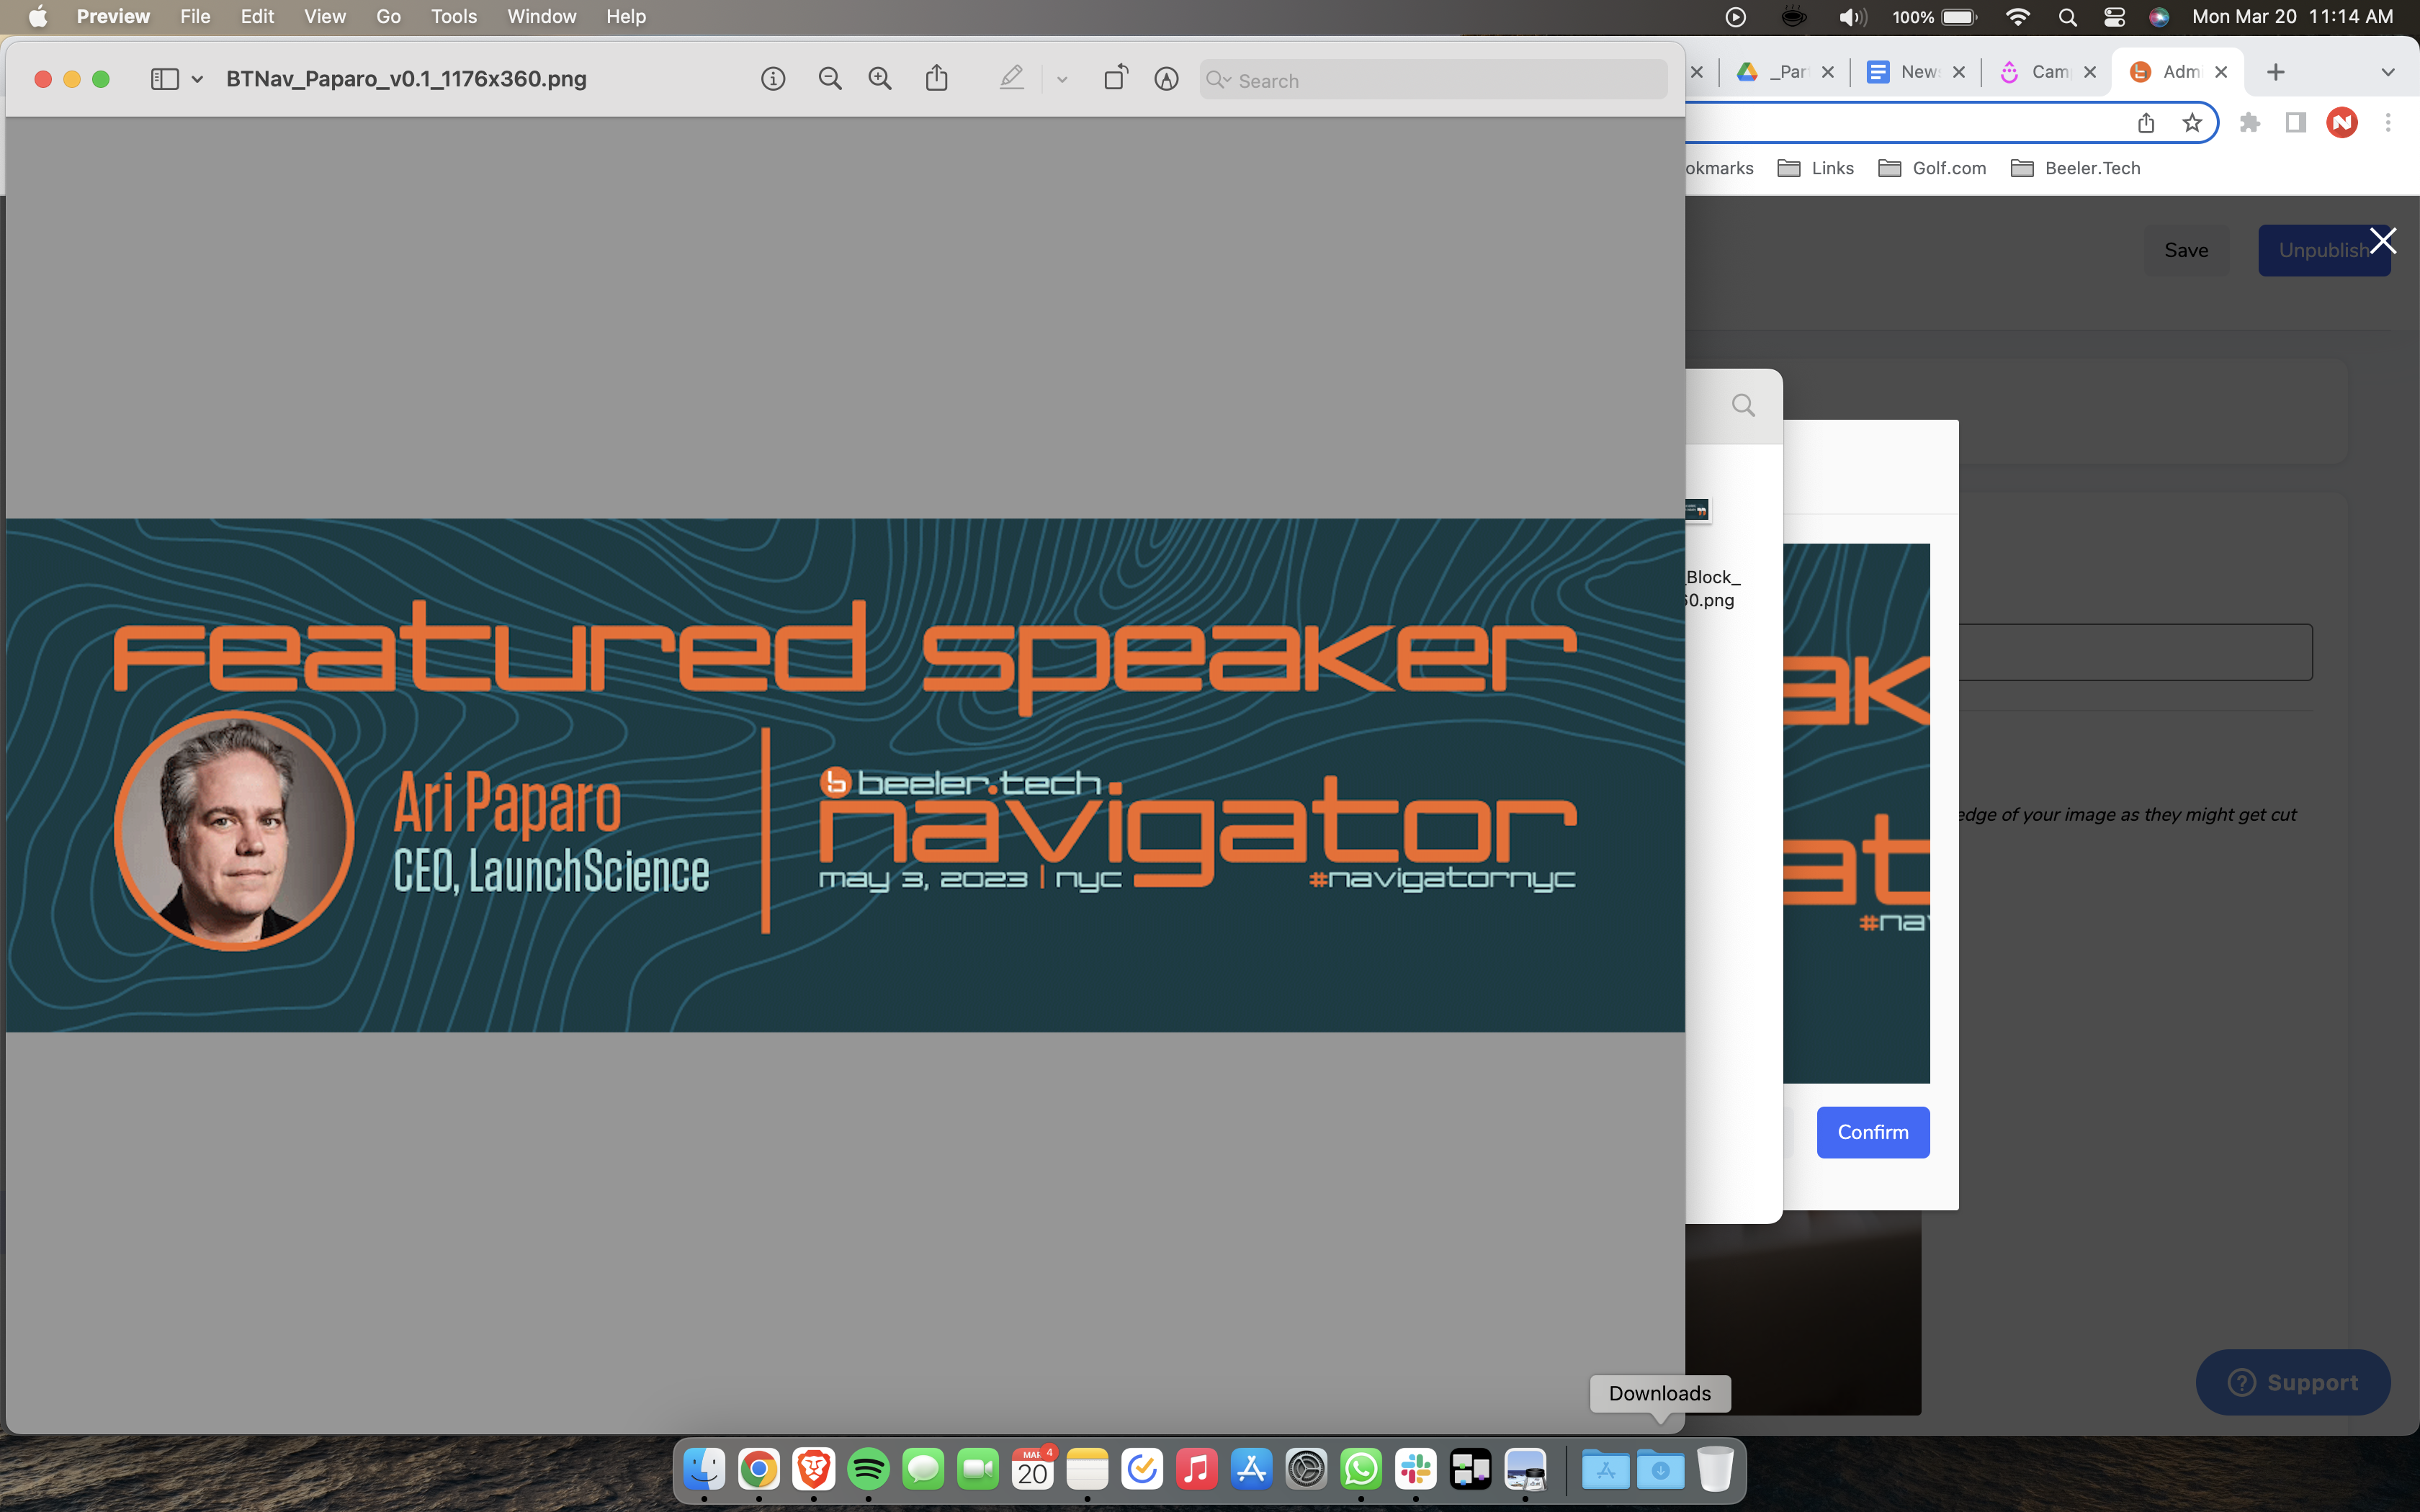Bookmark this page with the star icon

[2192, 122]
